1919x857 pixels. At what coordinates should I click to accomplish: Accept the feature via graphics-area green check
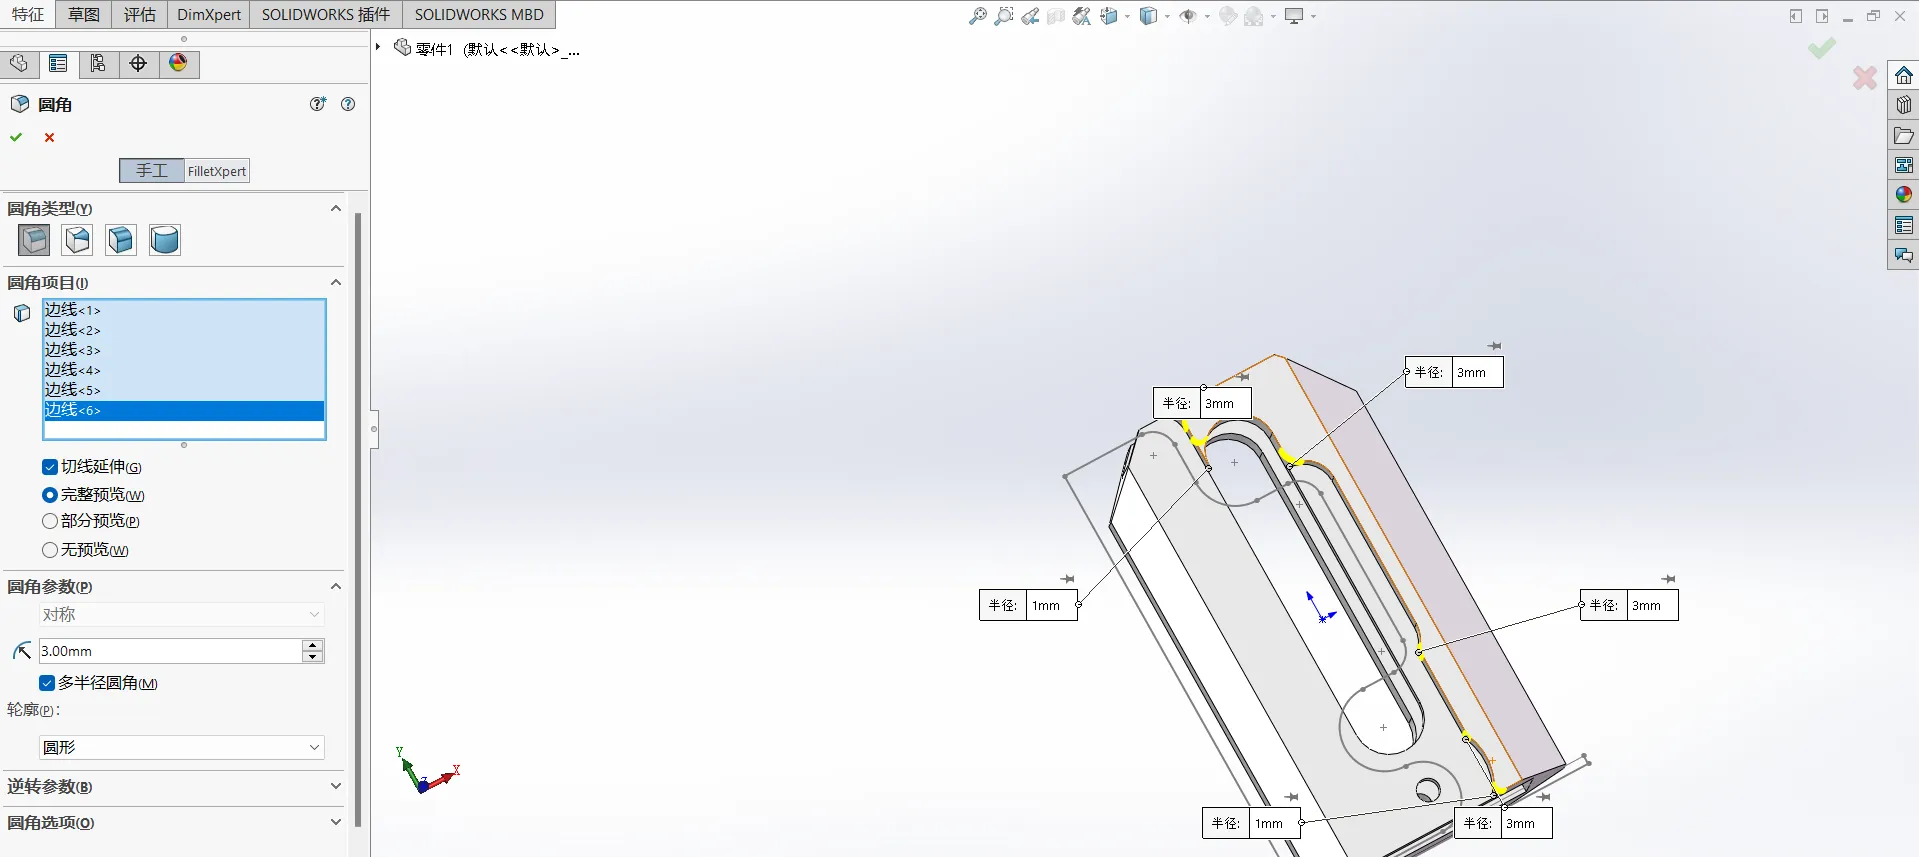click(x=1822, y=48)
